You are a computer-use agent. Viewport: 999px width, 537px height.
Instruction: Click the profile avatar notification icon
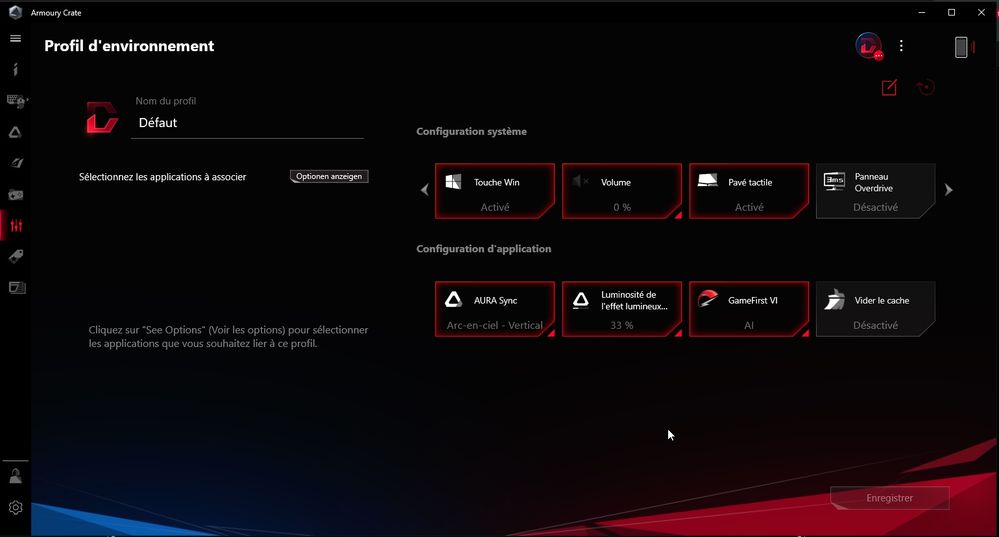click(868, 46)
